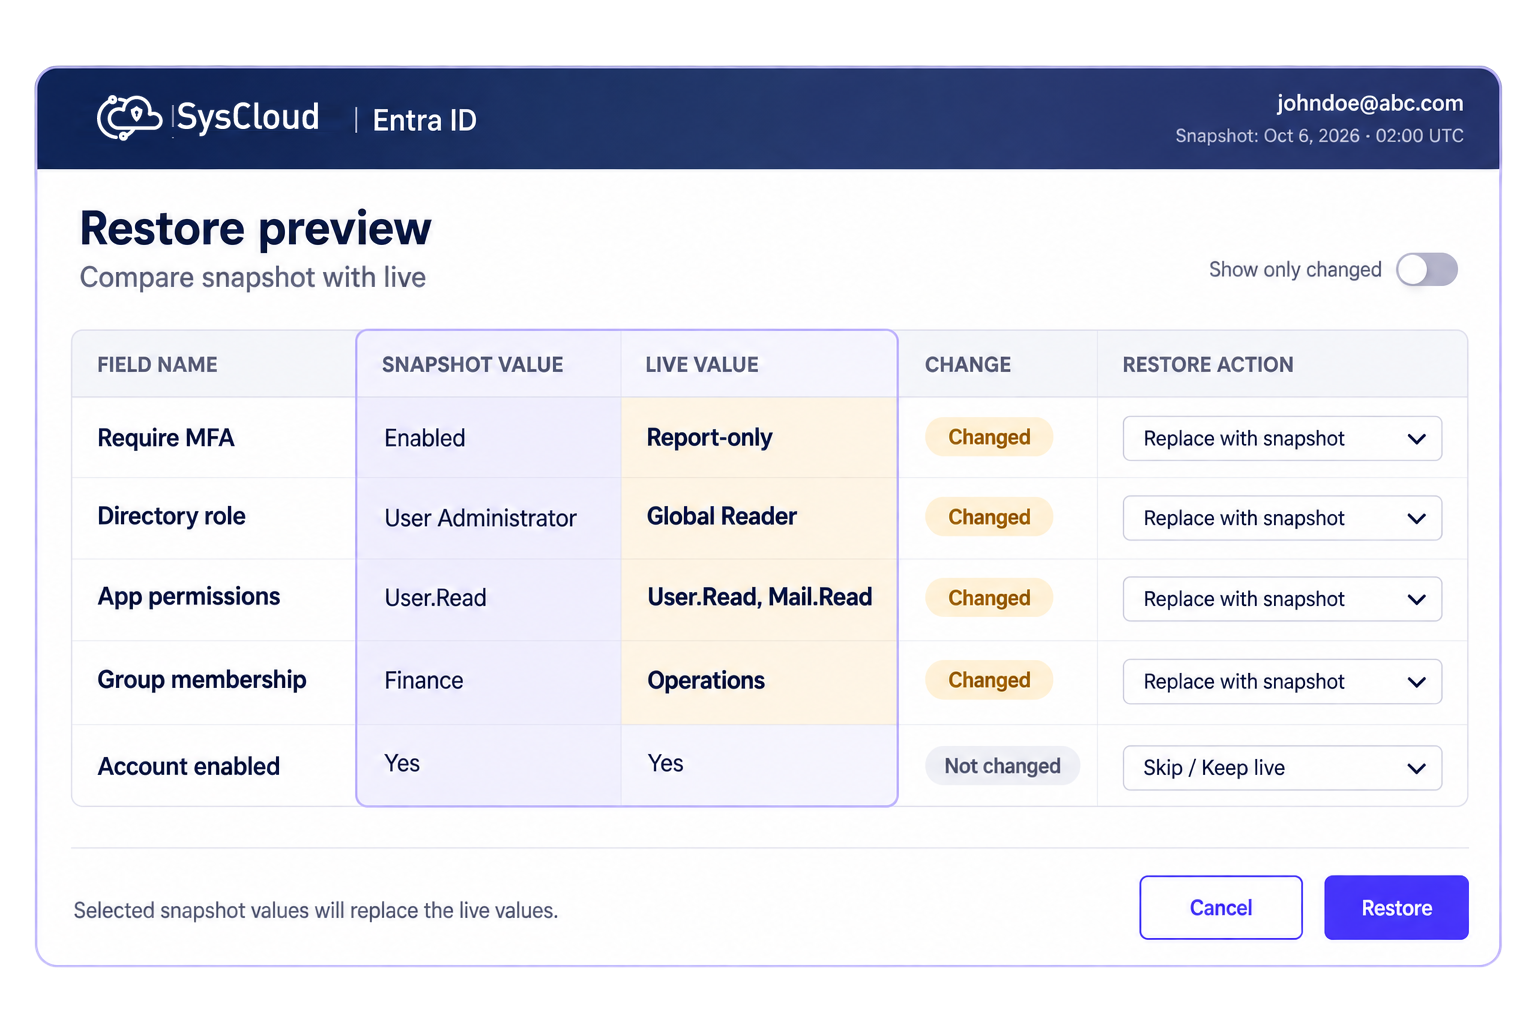Click the Not changed badge
Viewport: 1536px width, 1024px height.
[x=1002, y=766]
